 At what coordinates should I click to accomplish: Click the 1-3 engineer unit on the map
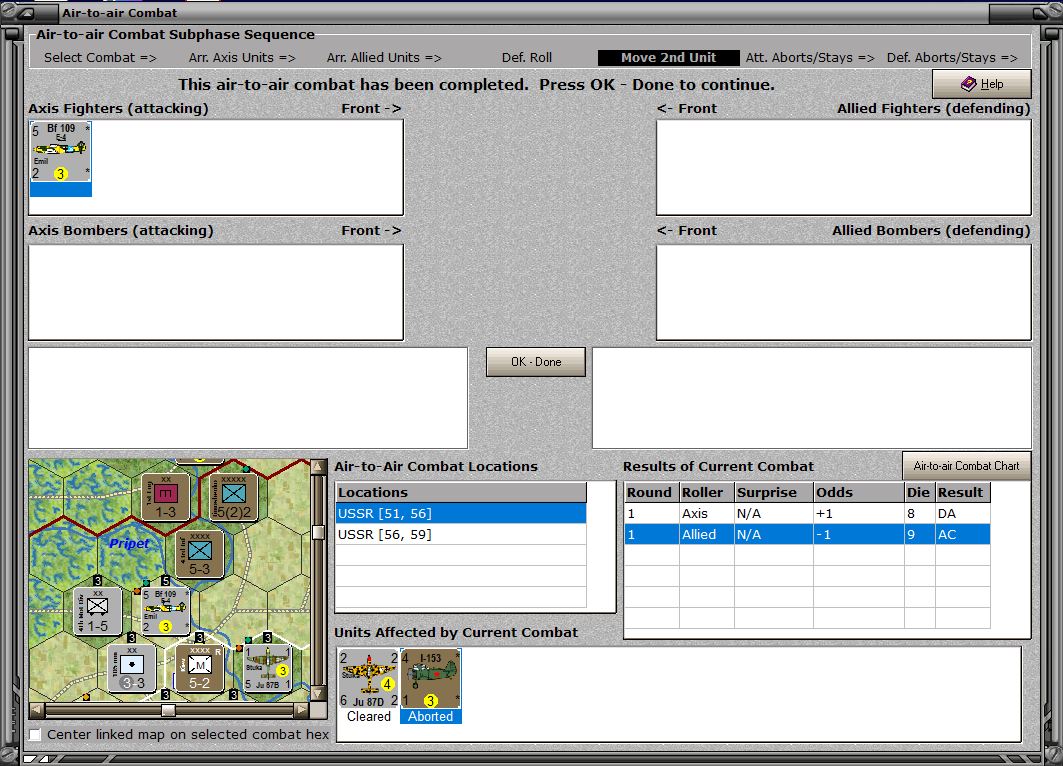pos(165,497)
